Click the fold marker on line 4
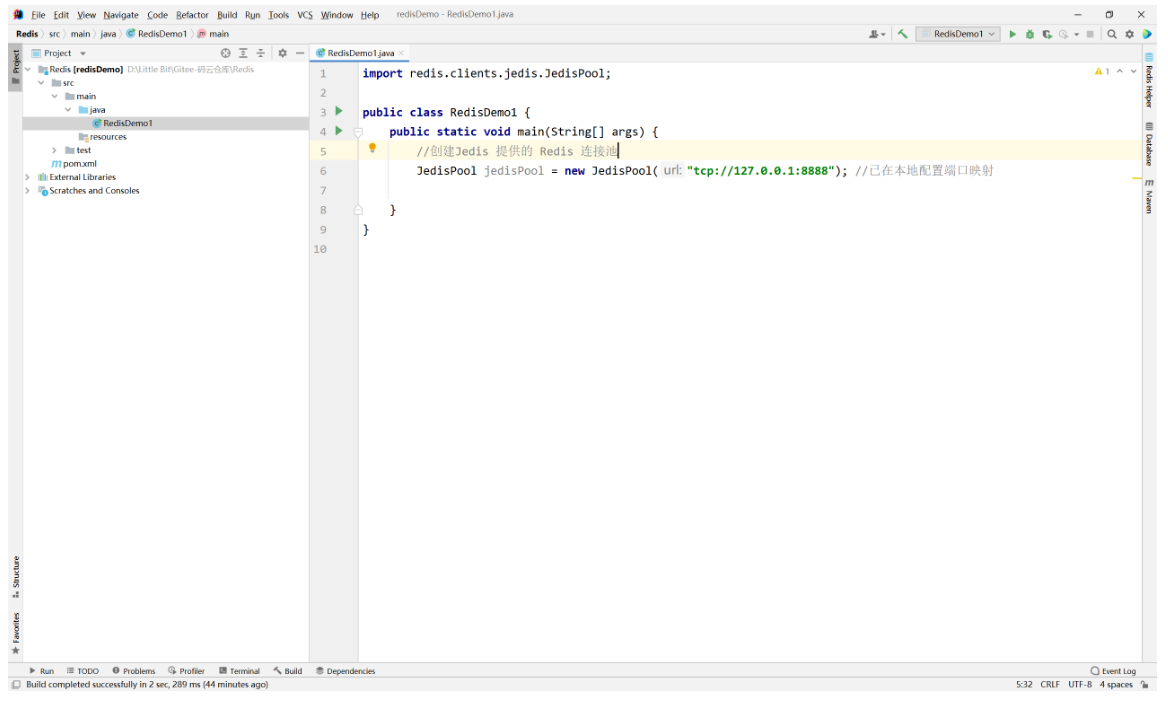 pyautogui.click(x=358, y=132)
